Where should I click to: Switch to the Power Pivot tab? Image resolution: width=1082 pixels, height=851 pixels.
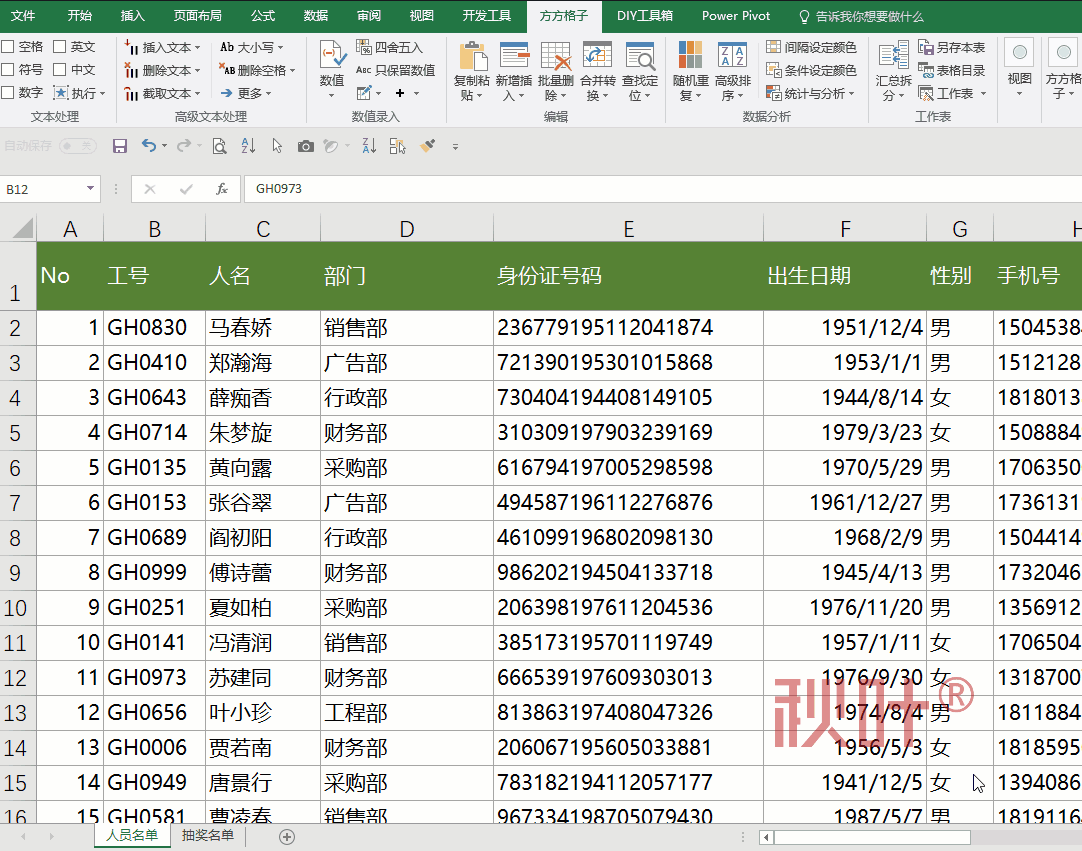[x=736, y=15]
